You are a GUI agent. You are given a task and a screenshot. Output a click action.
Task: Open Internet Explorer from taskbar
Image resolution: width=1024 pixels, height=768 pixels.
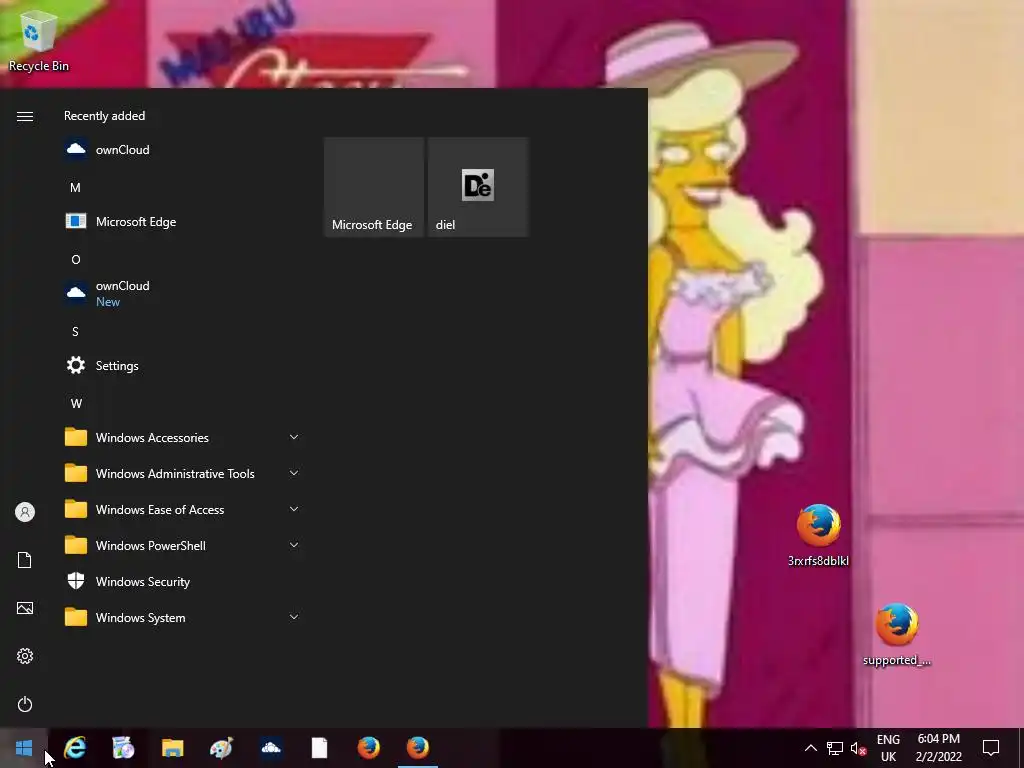[x=75, y=748]
